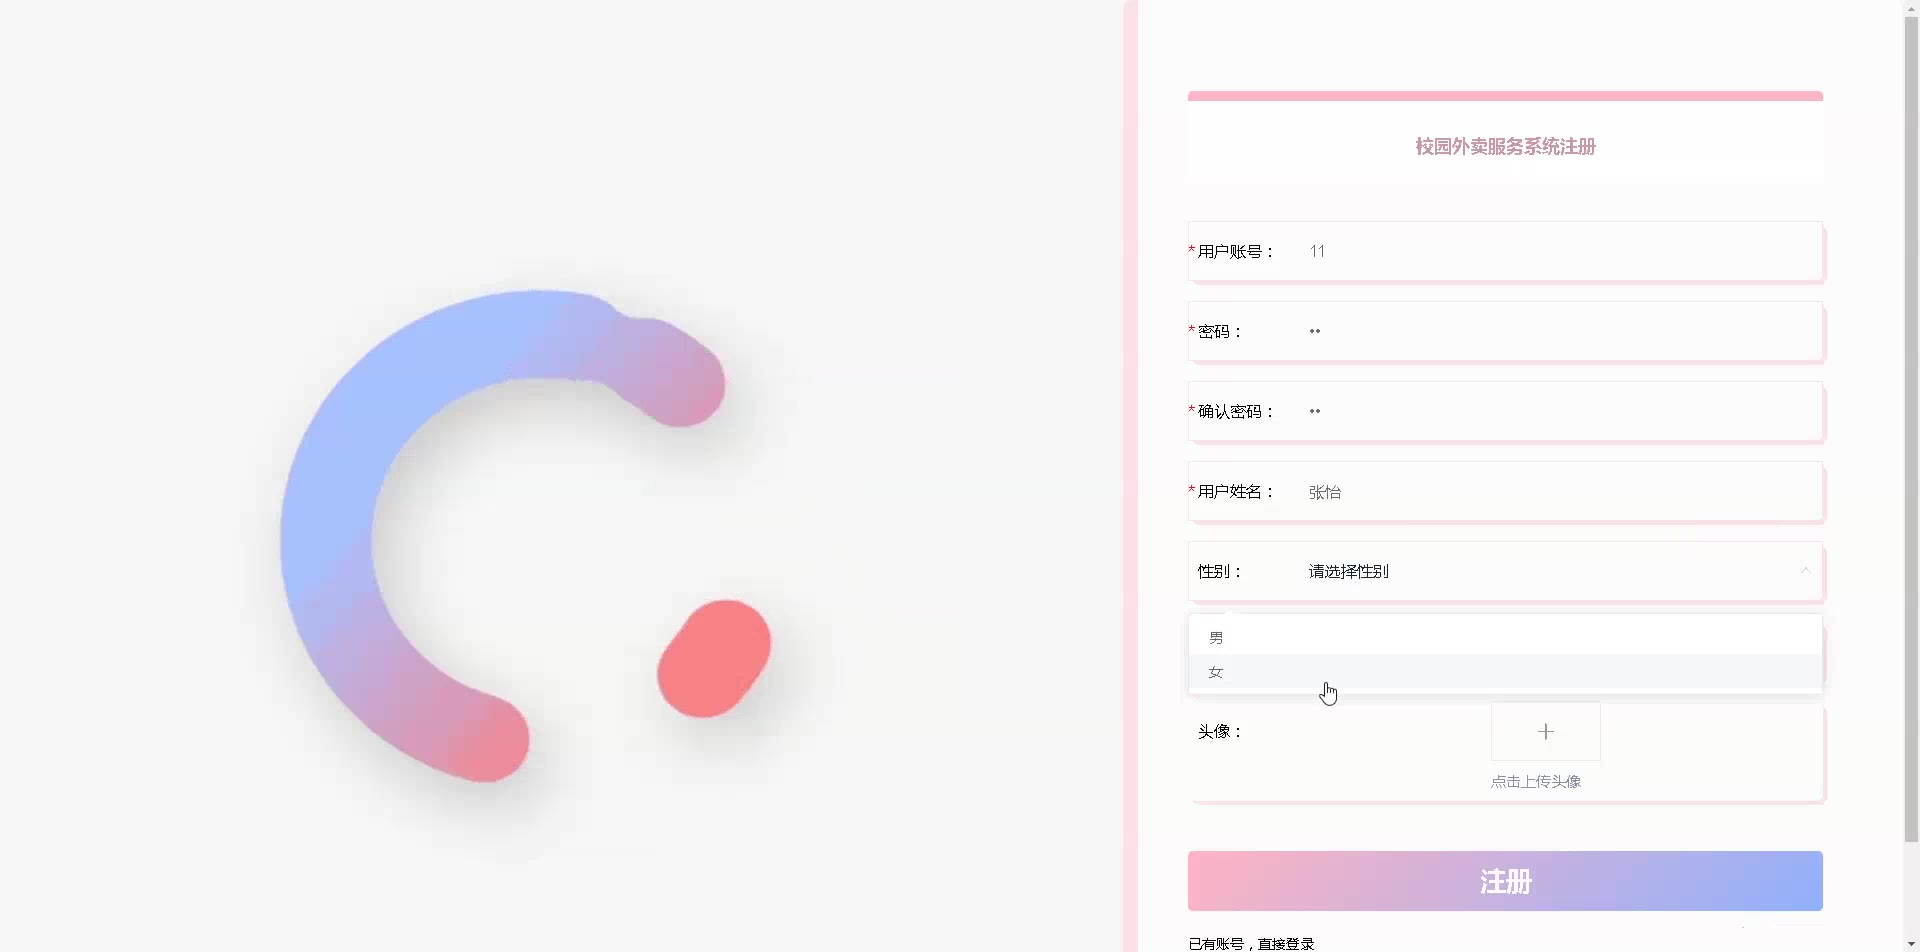Click the page scrollbar down arrow
Viewport: 1920px width, 952px height.
pos(1911,944)
